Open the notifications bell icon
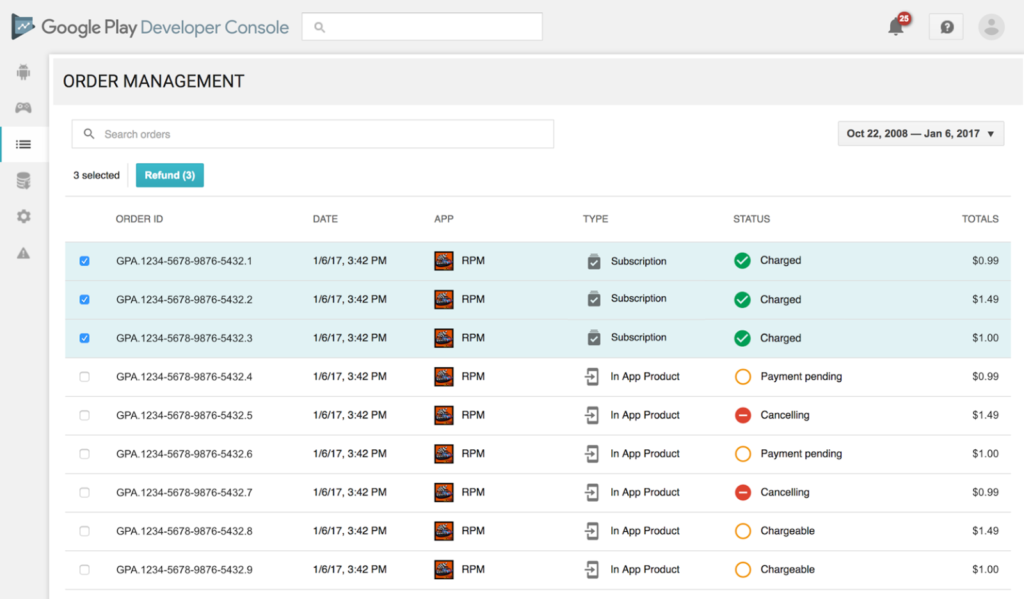The width and height of the screenshot is (1024, 599). (x=896, y=27)
